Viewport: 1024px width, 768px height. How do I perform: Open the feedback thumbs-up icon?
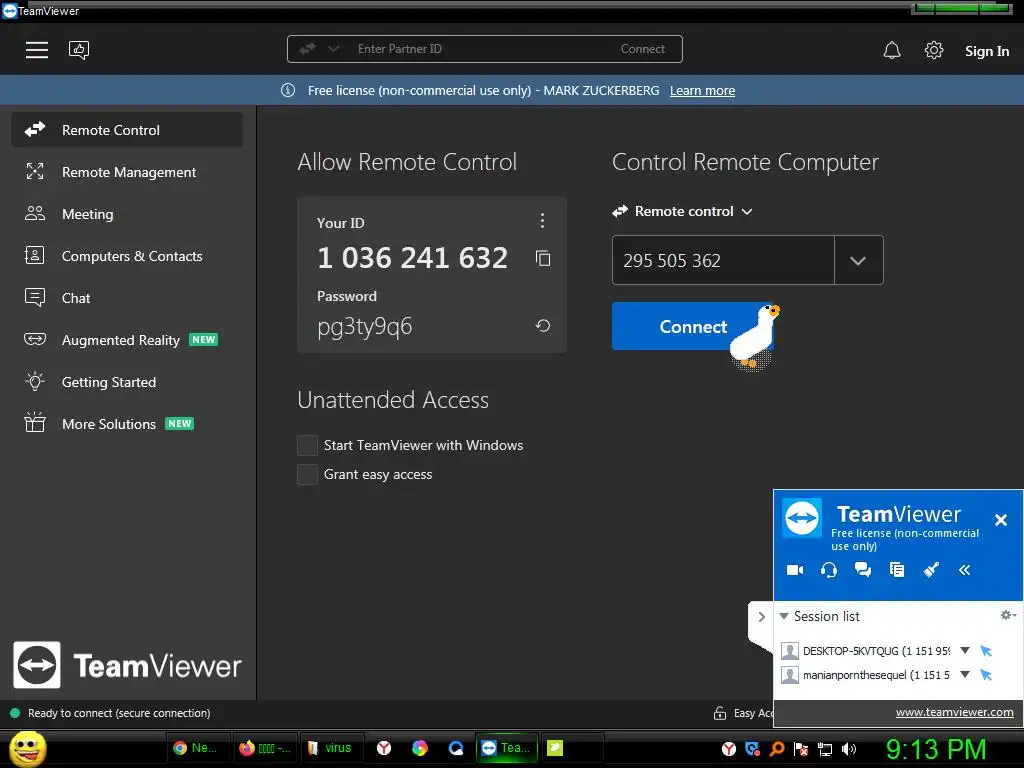pos(78,50)
